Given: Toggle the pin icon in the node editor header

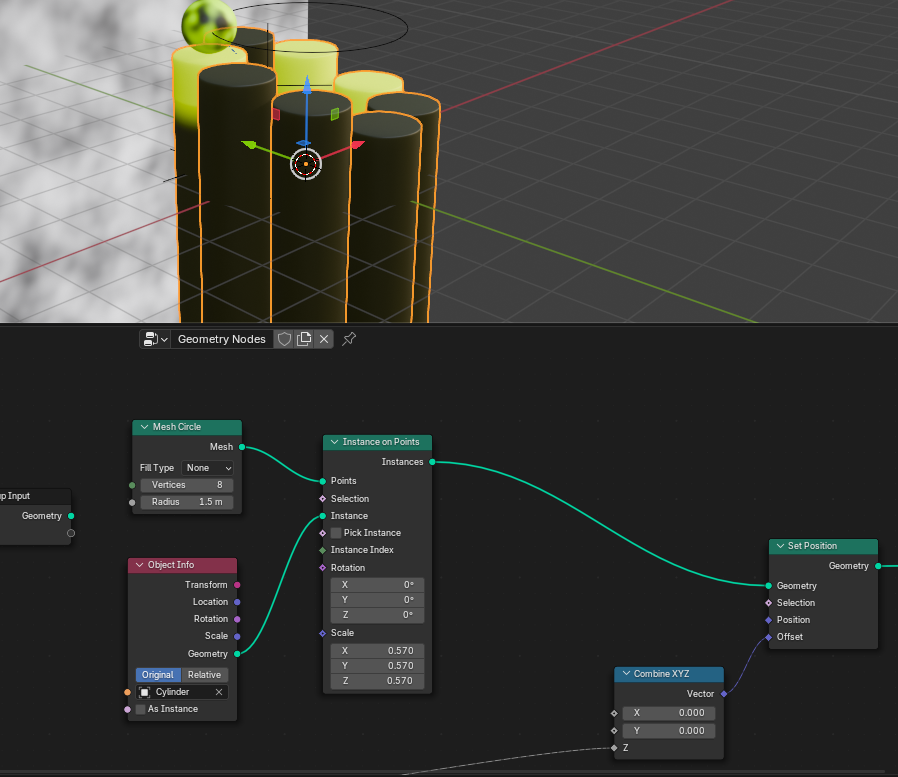Looking at the screenshot, I should (x=348, y=339).
